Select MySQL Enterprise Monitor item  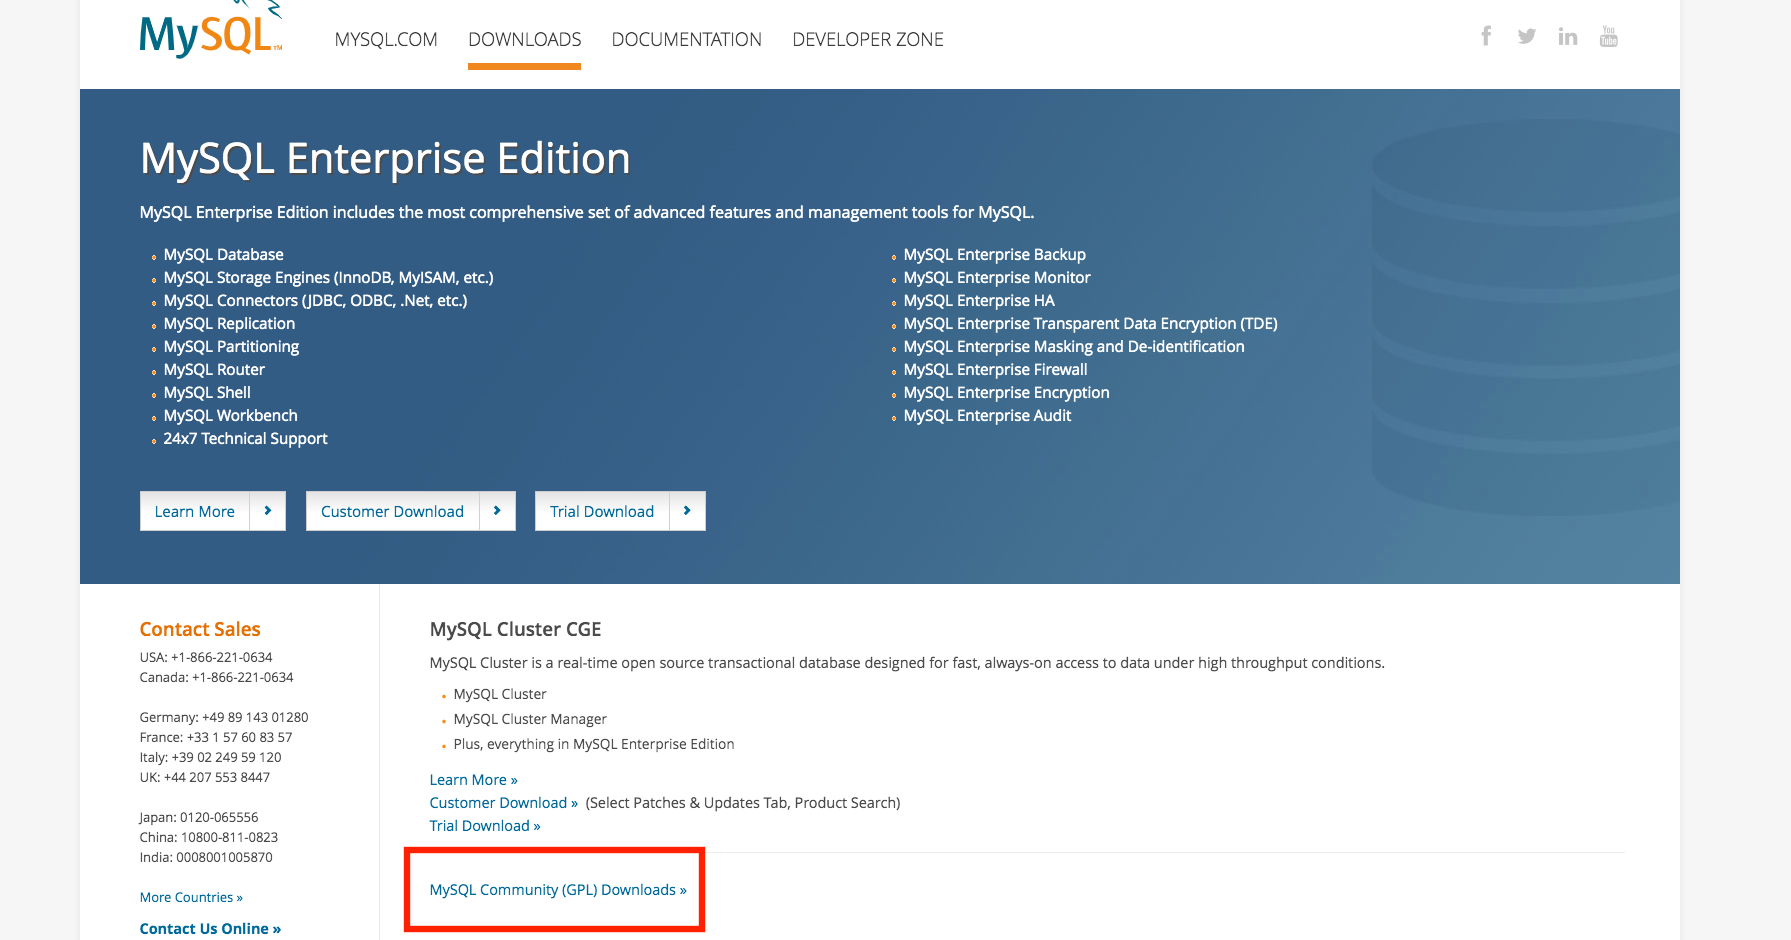tap(997, 278)
